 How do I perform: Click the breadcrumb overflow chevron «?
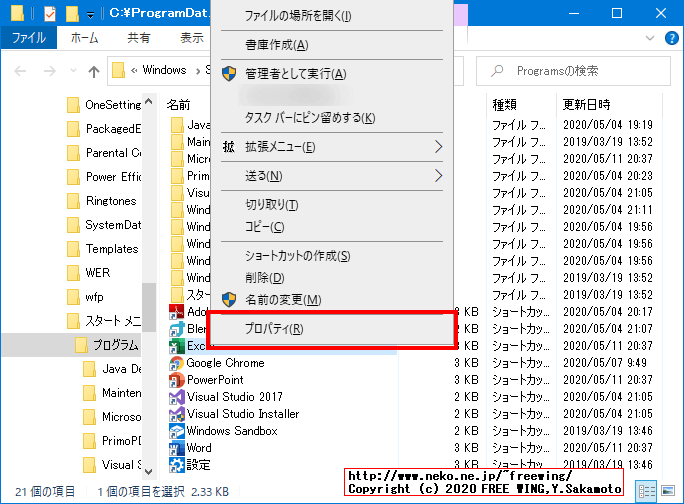[x=134, y=70]
